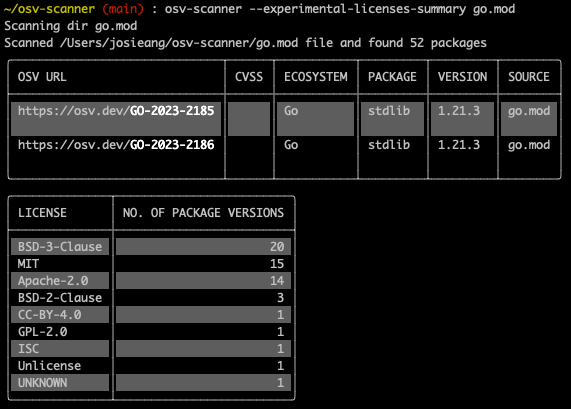Select the UNKNOWN license row
The height and width of the screenshot is (409, 571).
pyautogui.click(x=151, y=382)
